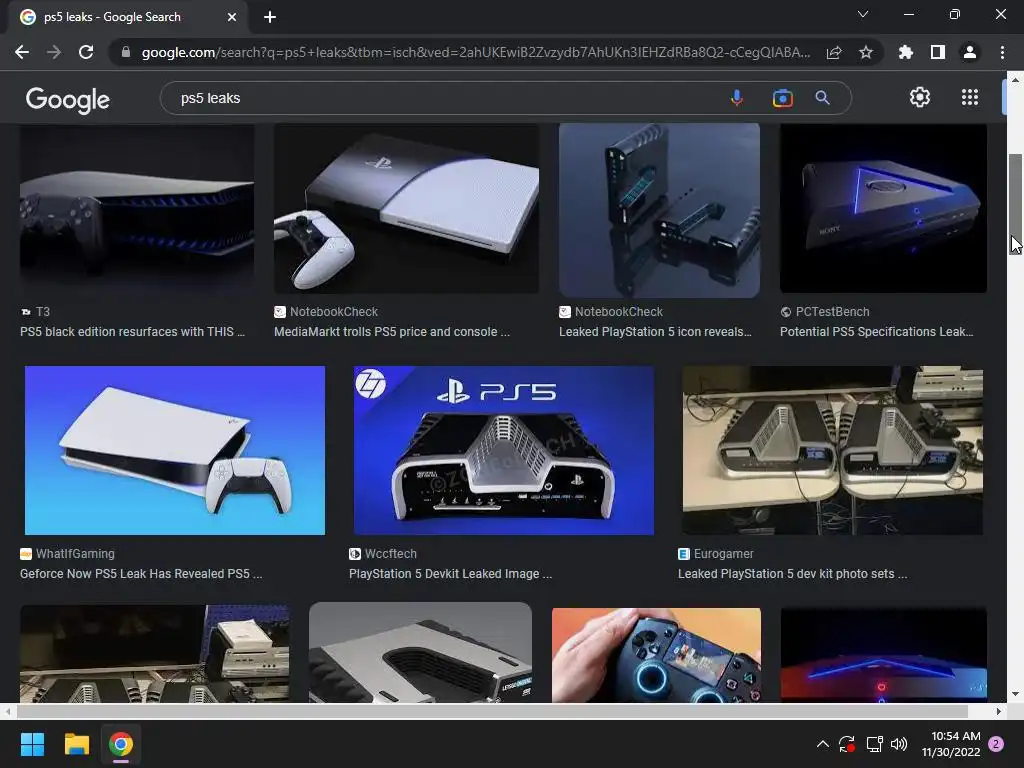1024x768 pixels.
Task: Open the Chrome extensions puzzle icon
Action: click(x=906, y=52)
